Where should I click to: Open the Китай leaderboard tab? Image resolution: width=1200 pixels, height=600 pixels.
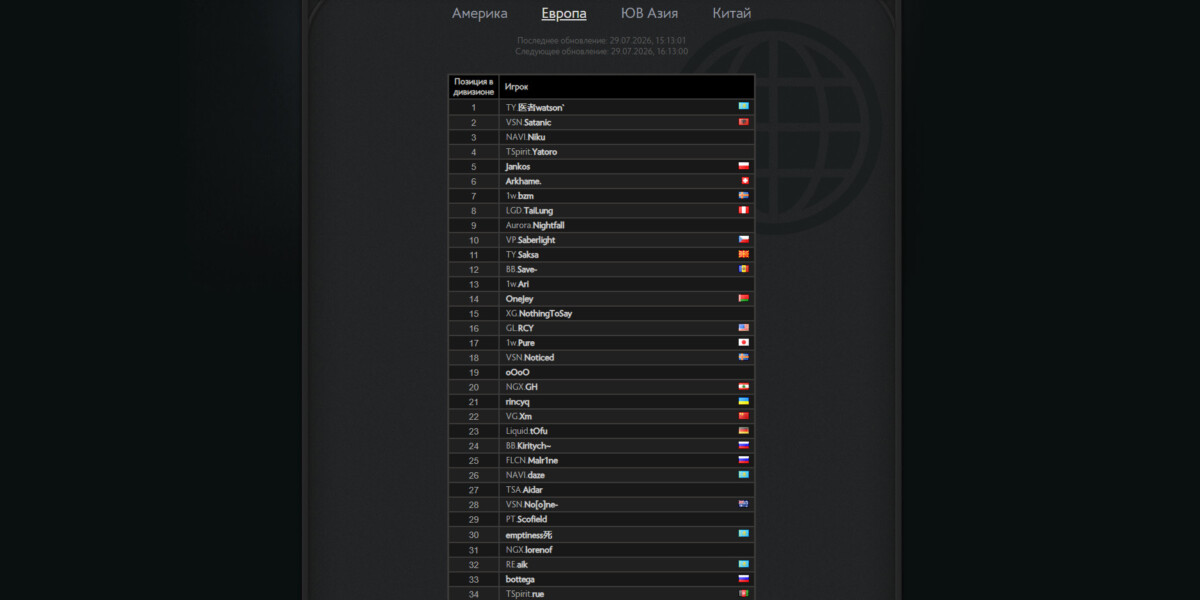(732, 13)
